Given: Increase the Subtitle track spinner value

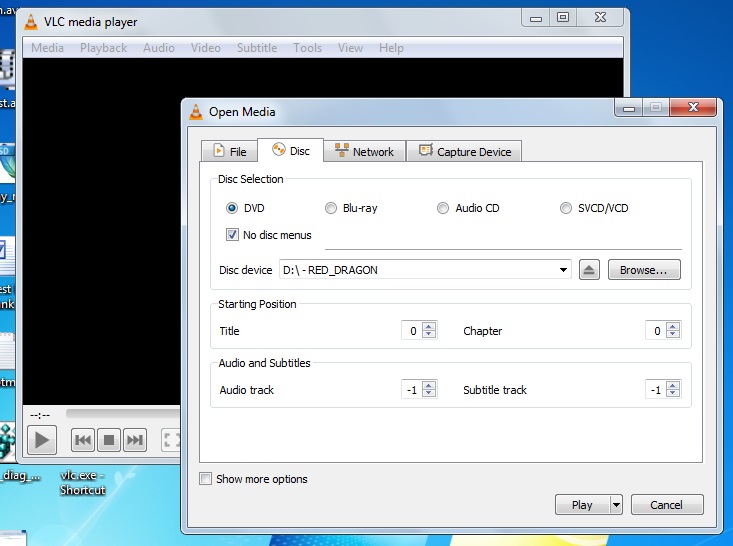Looking at the screenshot, I should (673, 385).
